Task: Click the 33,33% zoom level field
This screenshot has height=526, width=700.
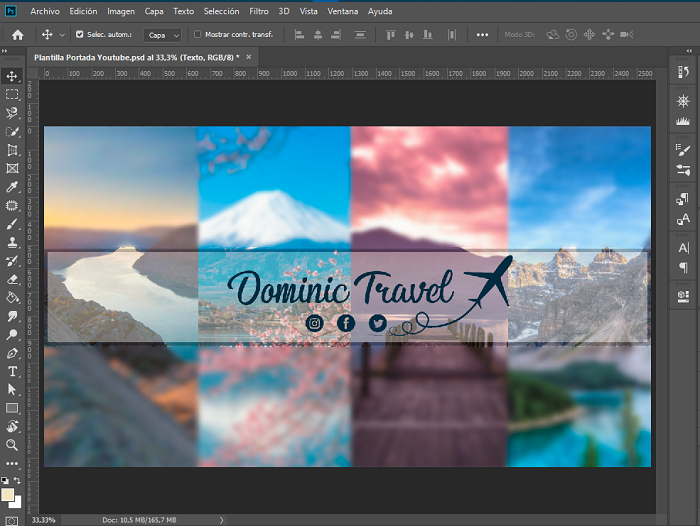Action: 43,520
